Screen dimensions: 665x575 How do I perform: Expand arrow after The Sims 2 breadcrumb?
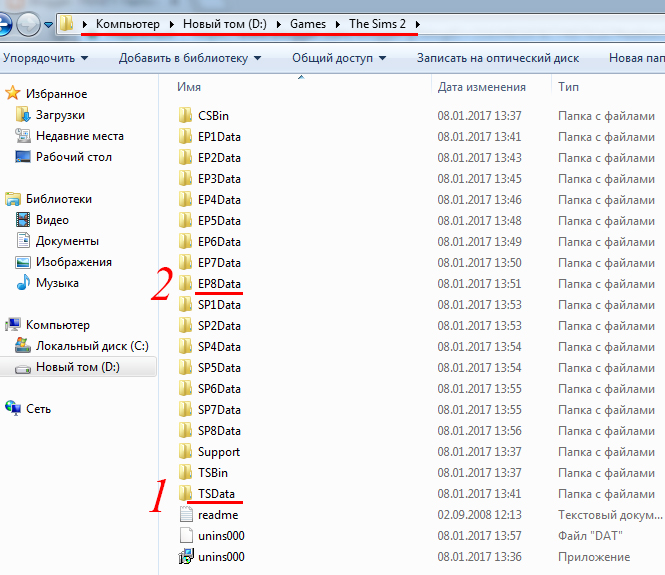point(417,24)
